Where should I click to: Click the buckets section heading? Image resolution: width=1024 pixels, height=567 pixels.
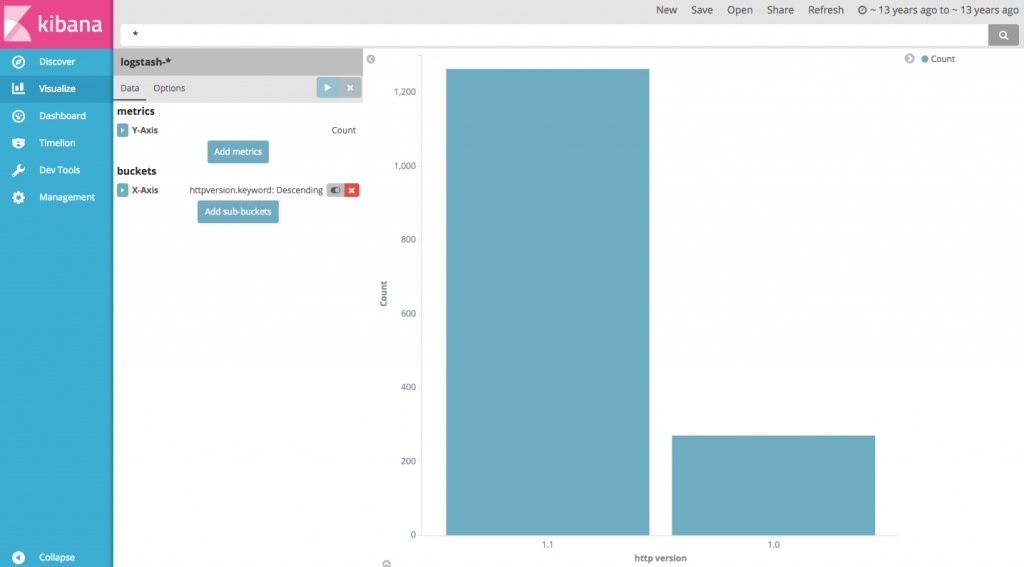click(x=136, y=171)
